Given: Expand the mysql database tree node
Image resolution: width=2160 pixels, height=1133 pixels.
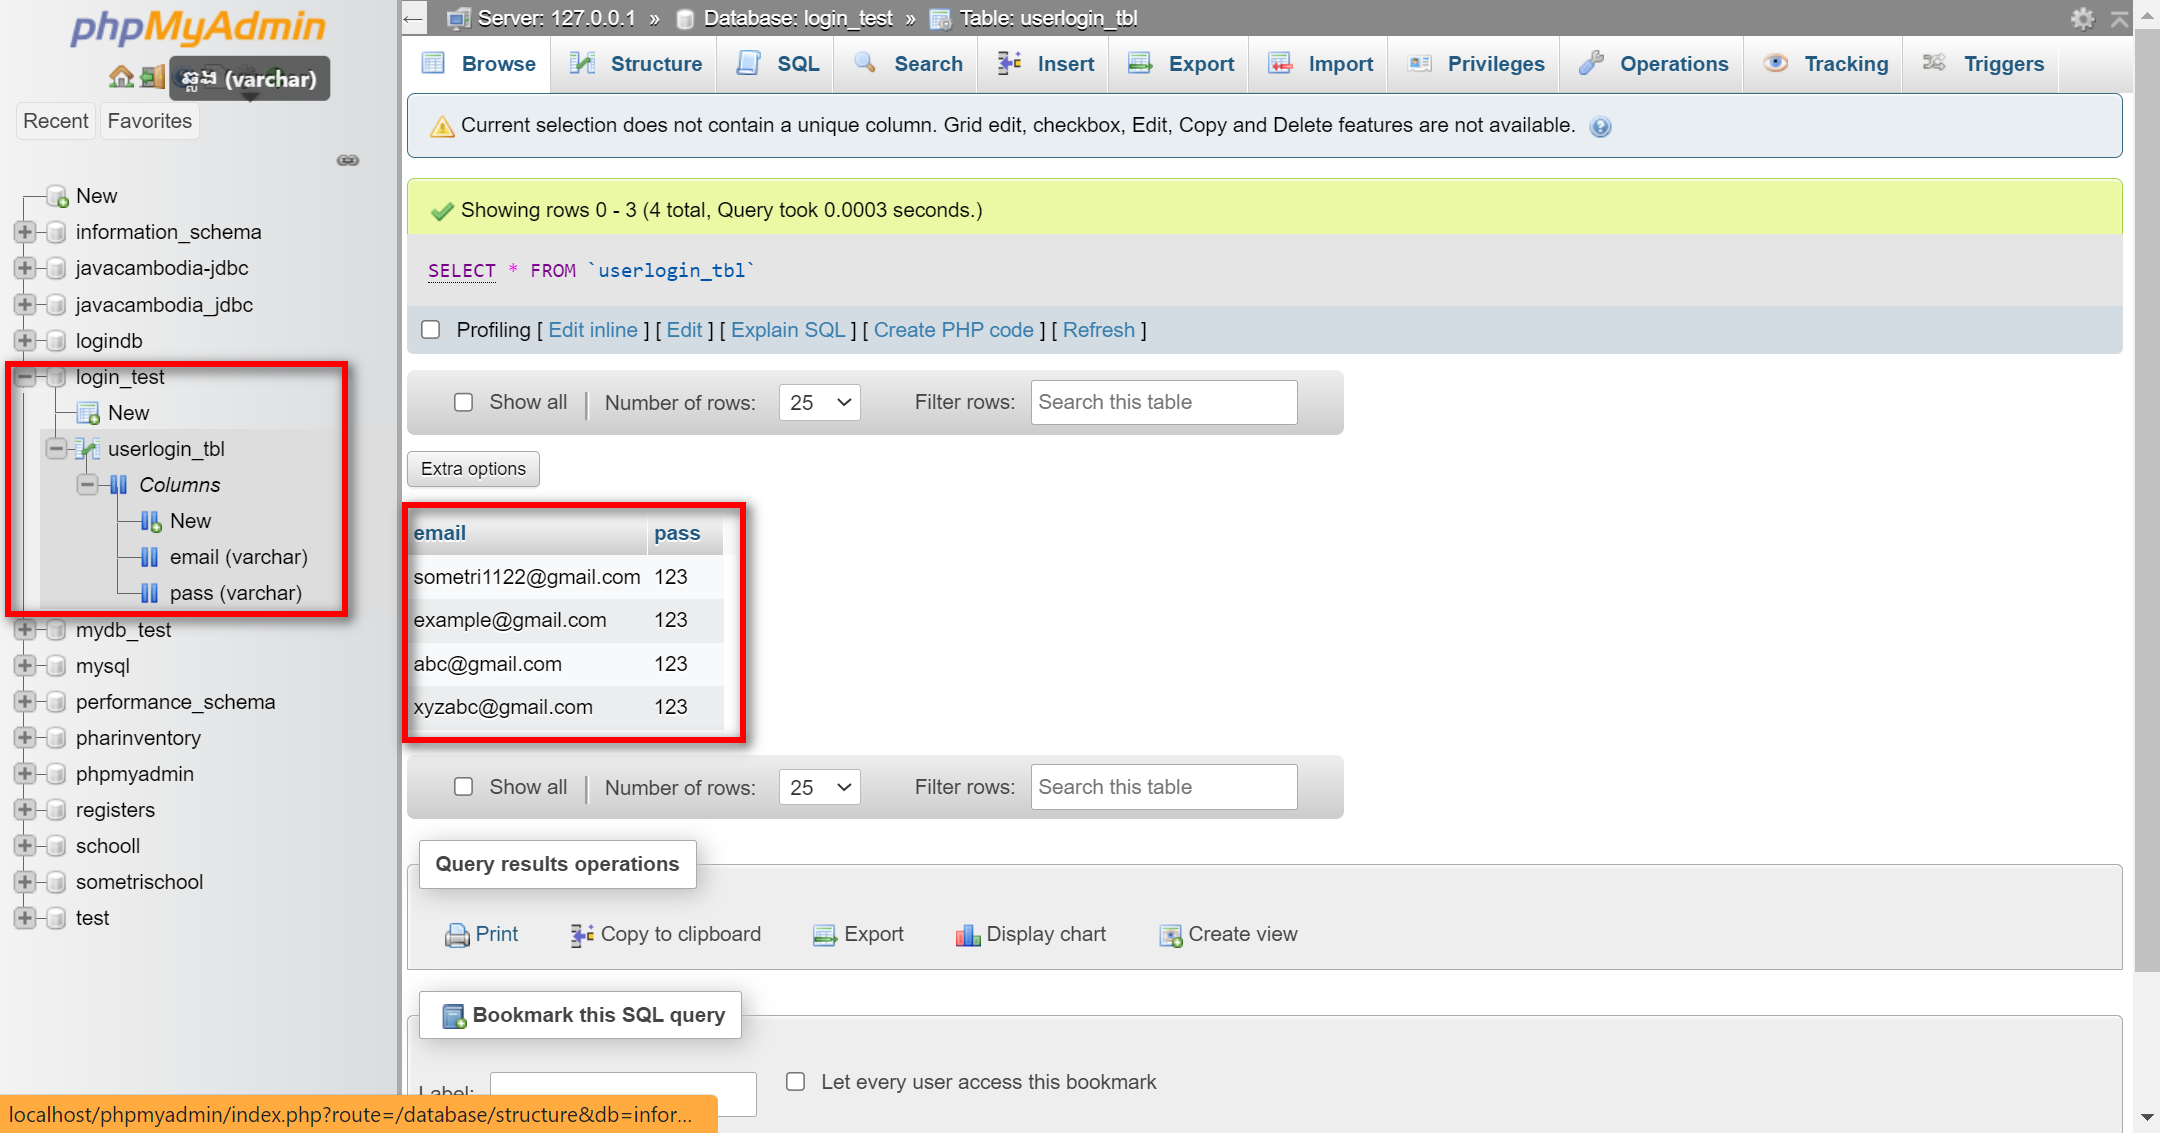Looking at the screenshot, I should tap(25, 666).
